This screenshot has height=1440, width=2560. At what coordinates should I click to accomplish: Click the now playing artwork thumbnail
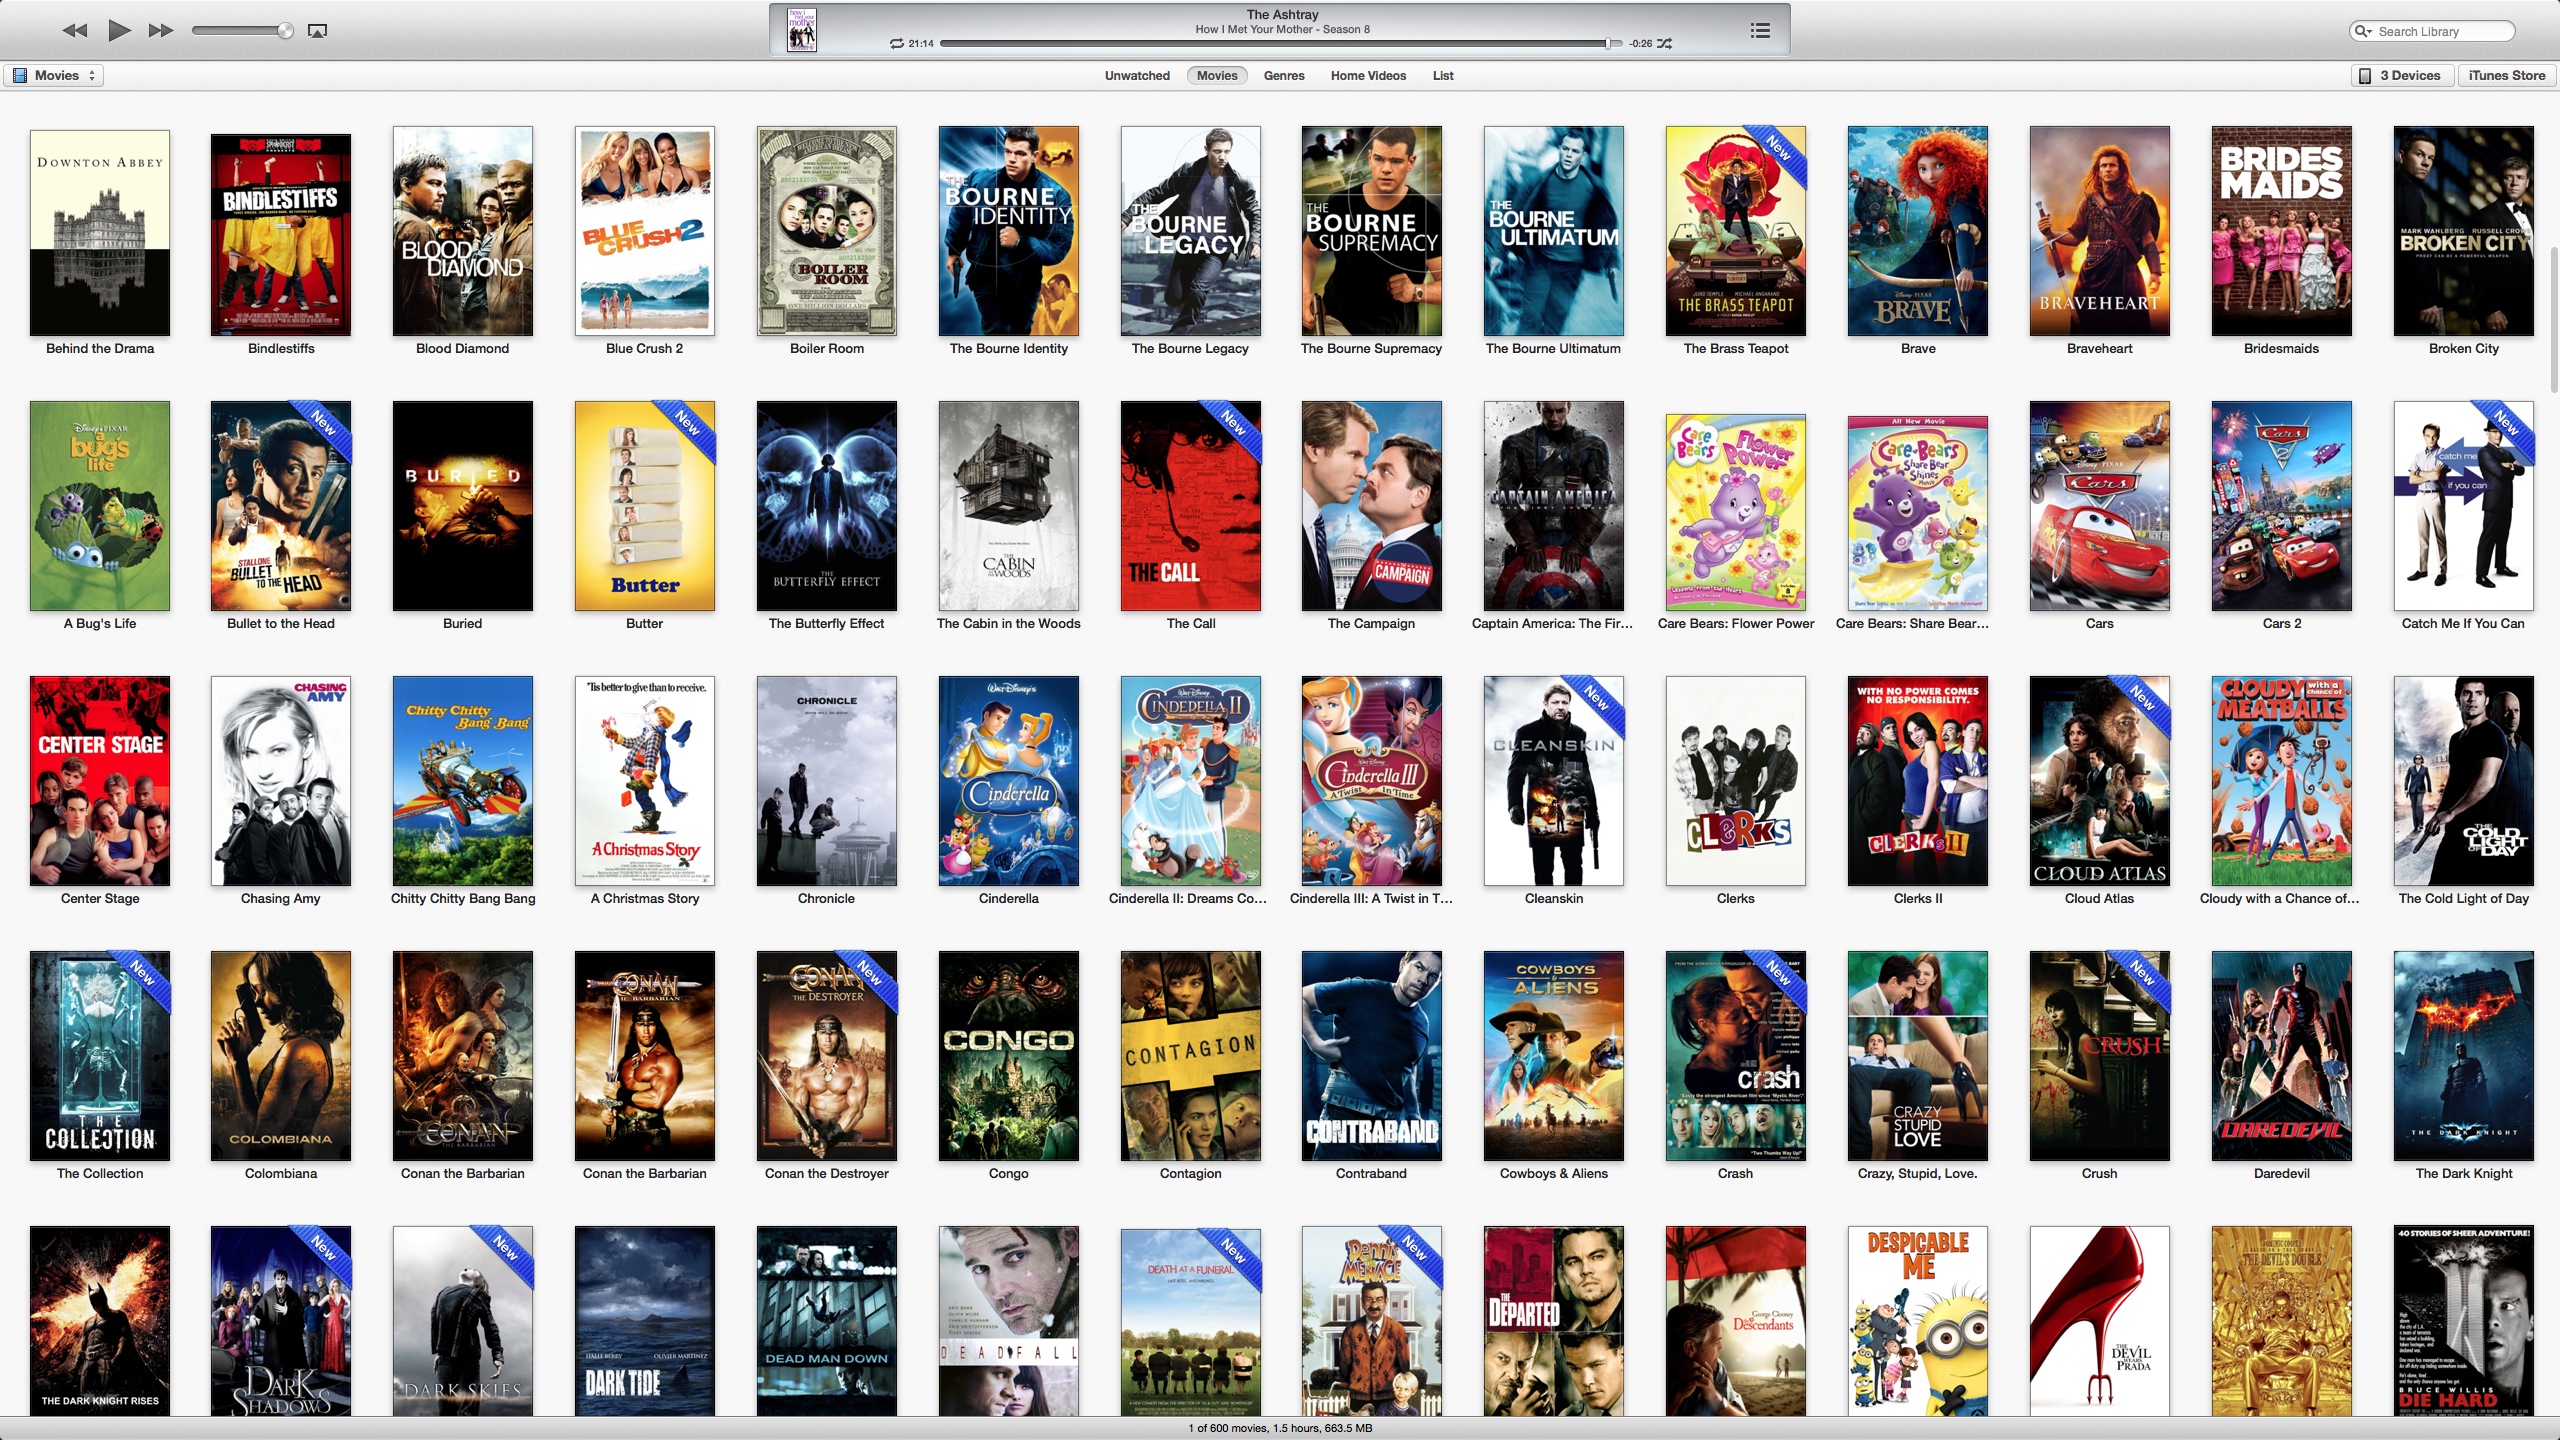tap(802, 30)
